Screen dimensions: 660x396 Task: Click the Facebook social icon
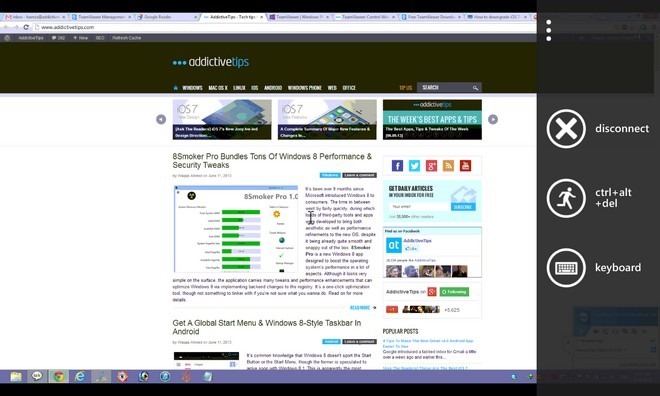(x=397, y=165)
